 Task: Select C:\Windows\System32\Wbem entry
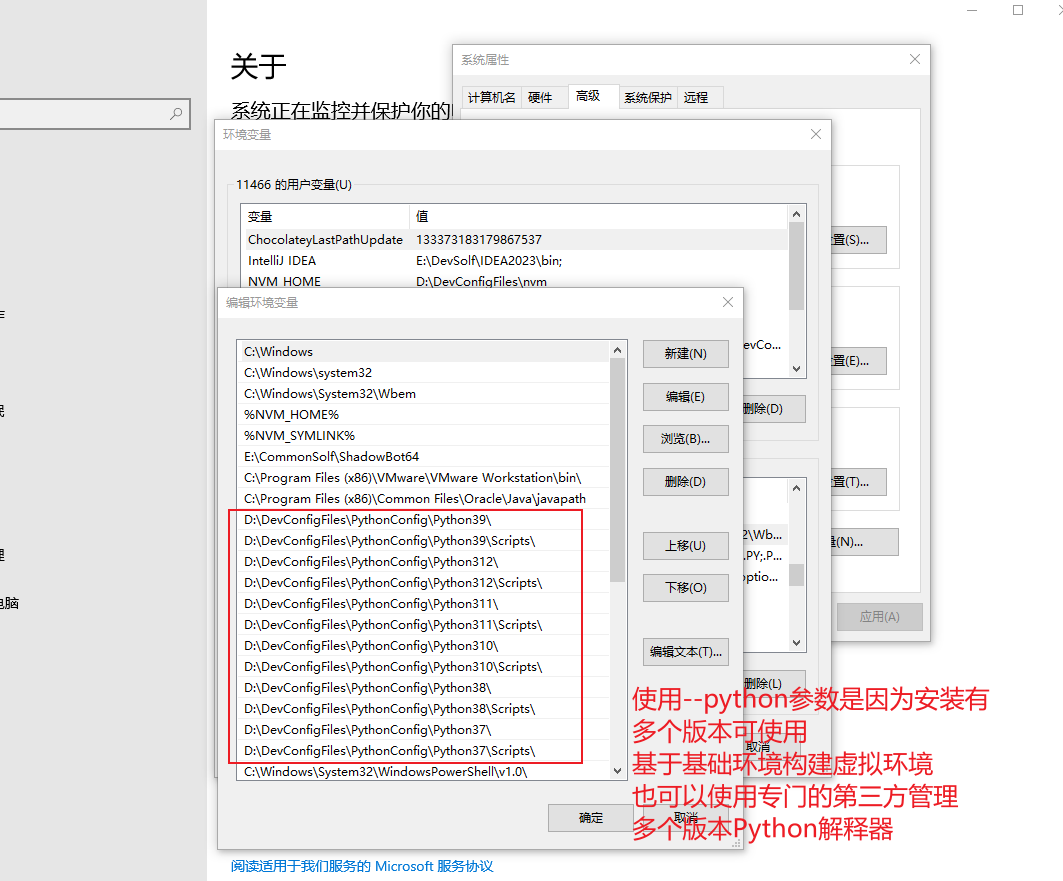(424, 394)
